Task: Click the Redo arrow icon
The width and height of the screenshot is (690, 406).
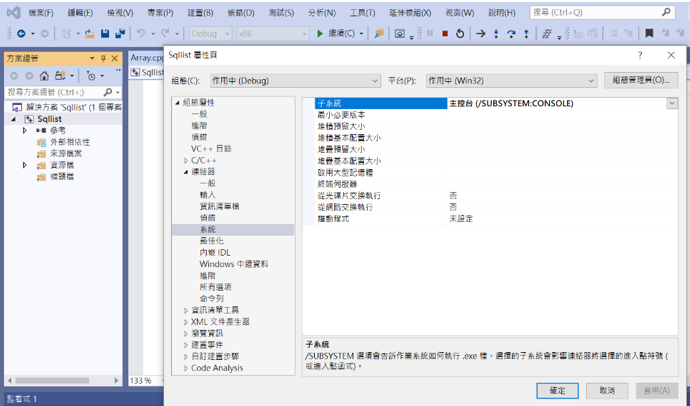Action: pos(165,33)
